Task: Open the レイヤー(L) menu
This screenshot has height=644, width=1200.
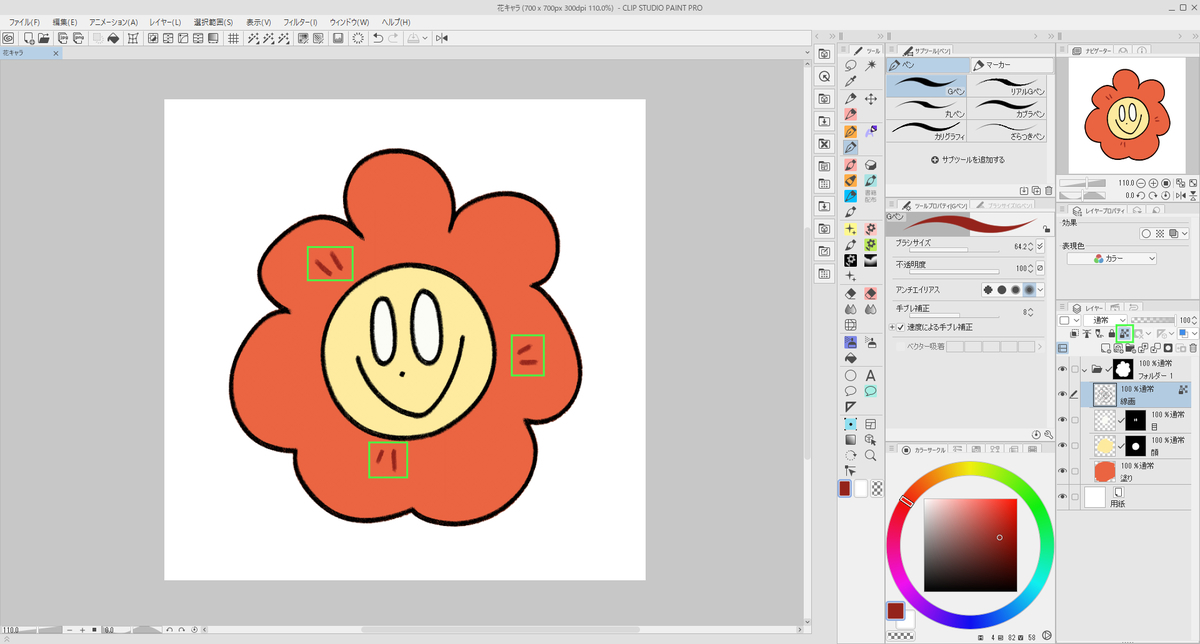Action: tap(163, 22)
